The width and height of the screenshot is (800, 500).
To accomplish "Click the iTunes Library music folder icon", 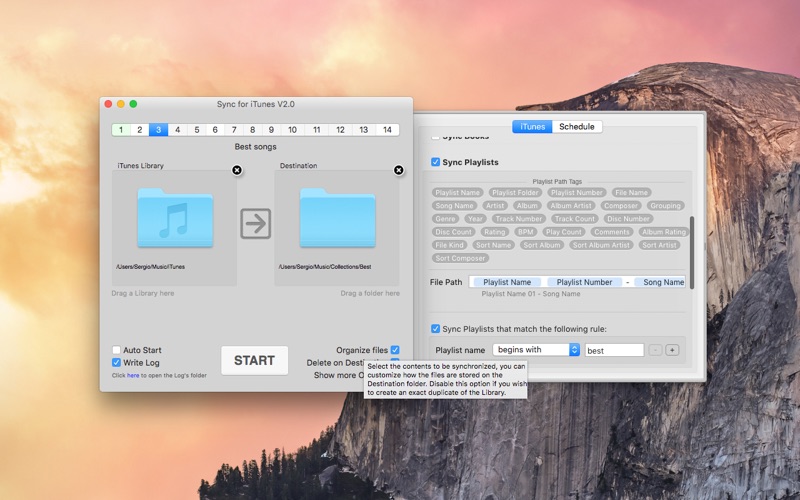I will [175, 218].
